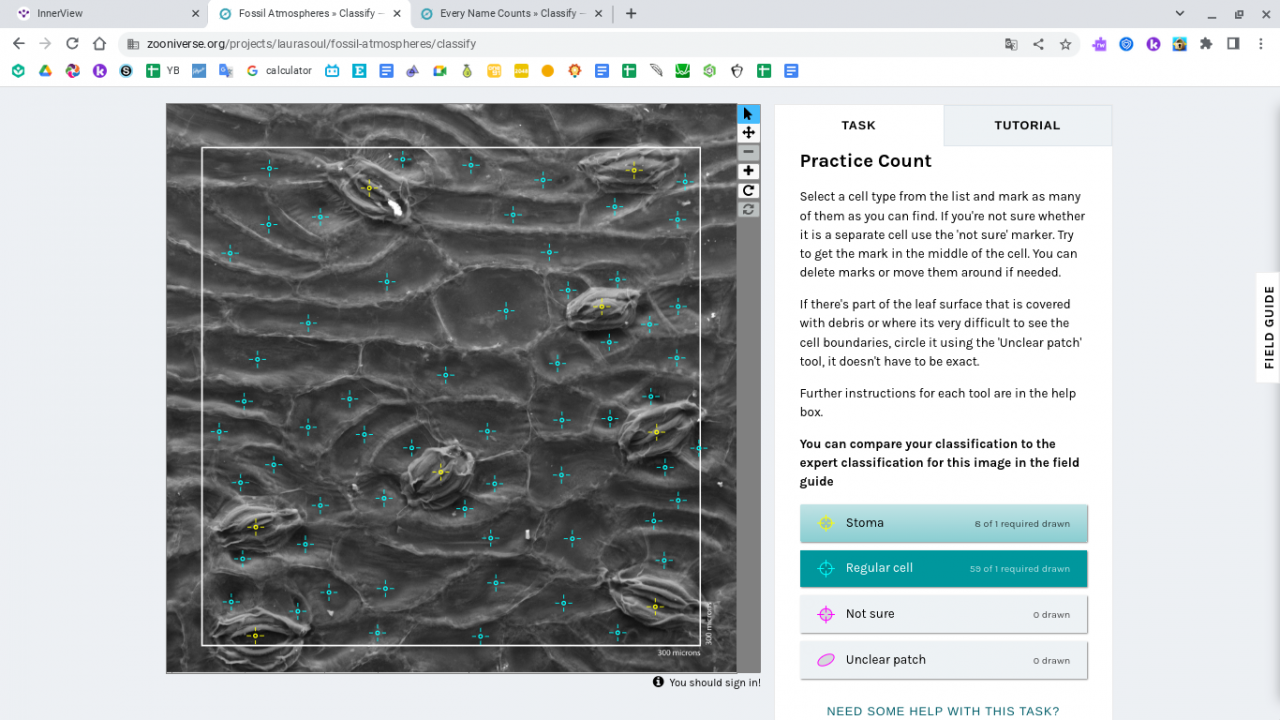Select the Stoma marking tool

[943, 523]
